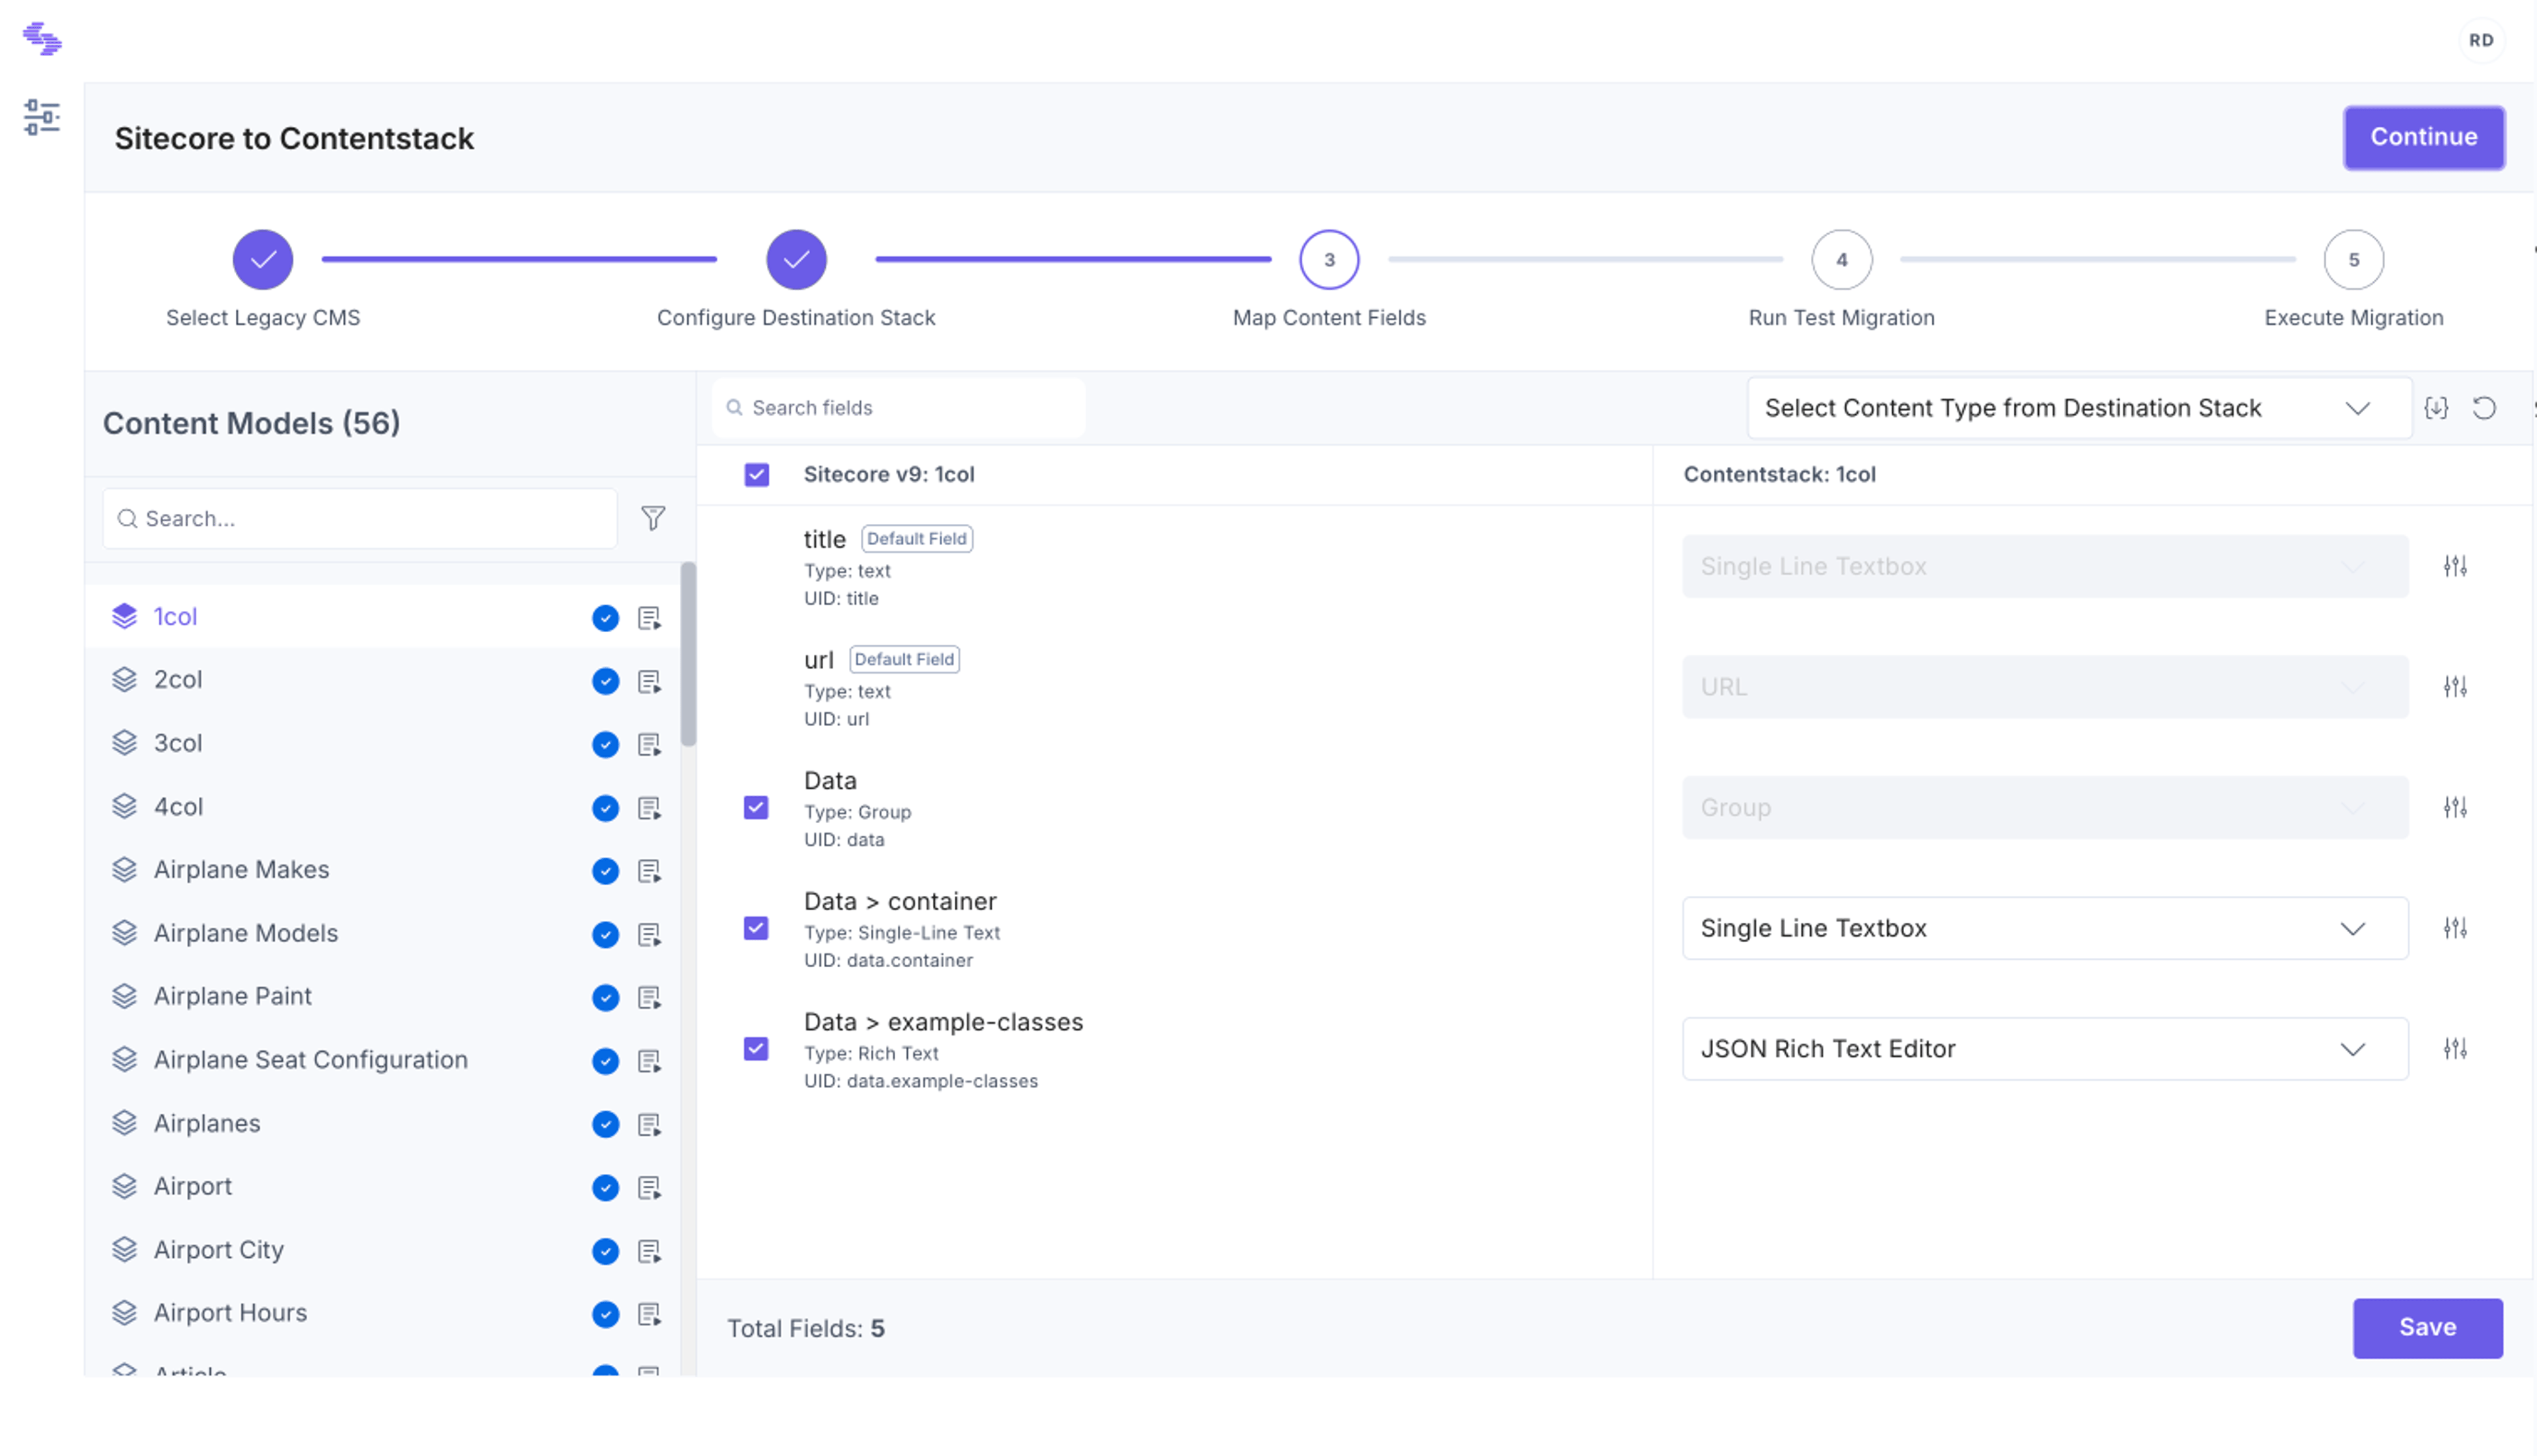Select Airplane Makes content model
The height and width of the screenshot is (1456, 2537).
click(241, 870)
